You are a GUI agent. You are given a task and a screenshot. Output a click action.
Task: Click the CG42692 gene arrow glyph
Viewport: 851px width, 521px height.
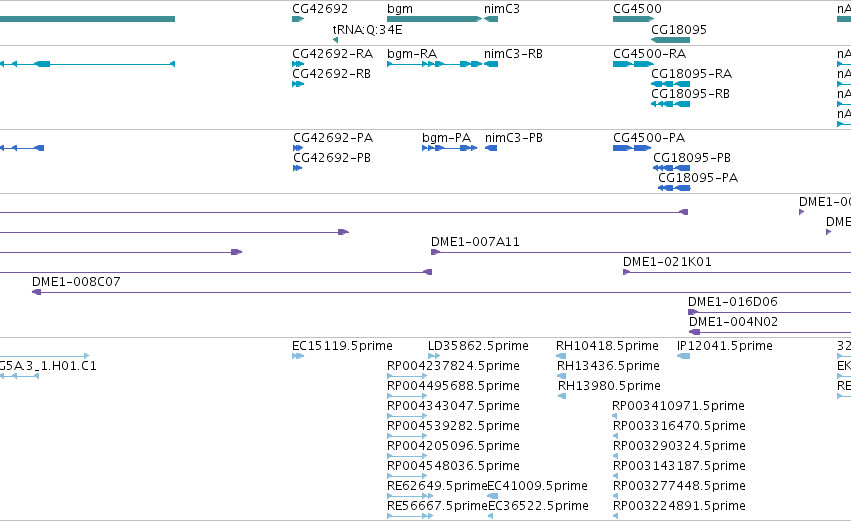298,19
